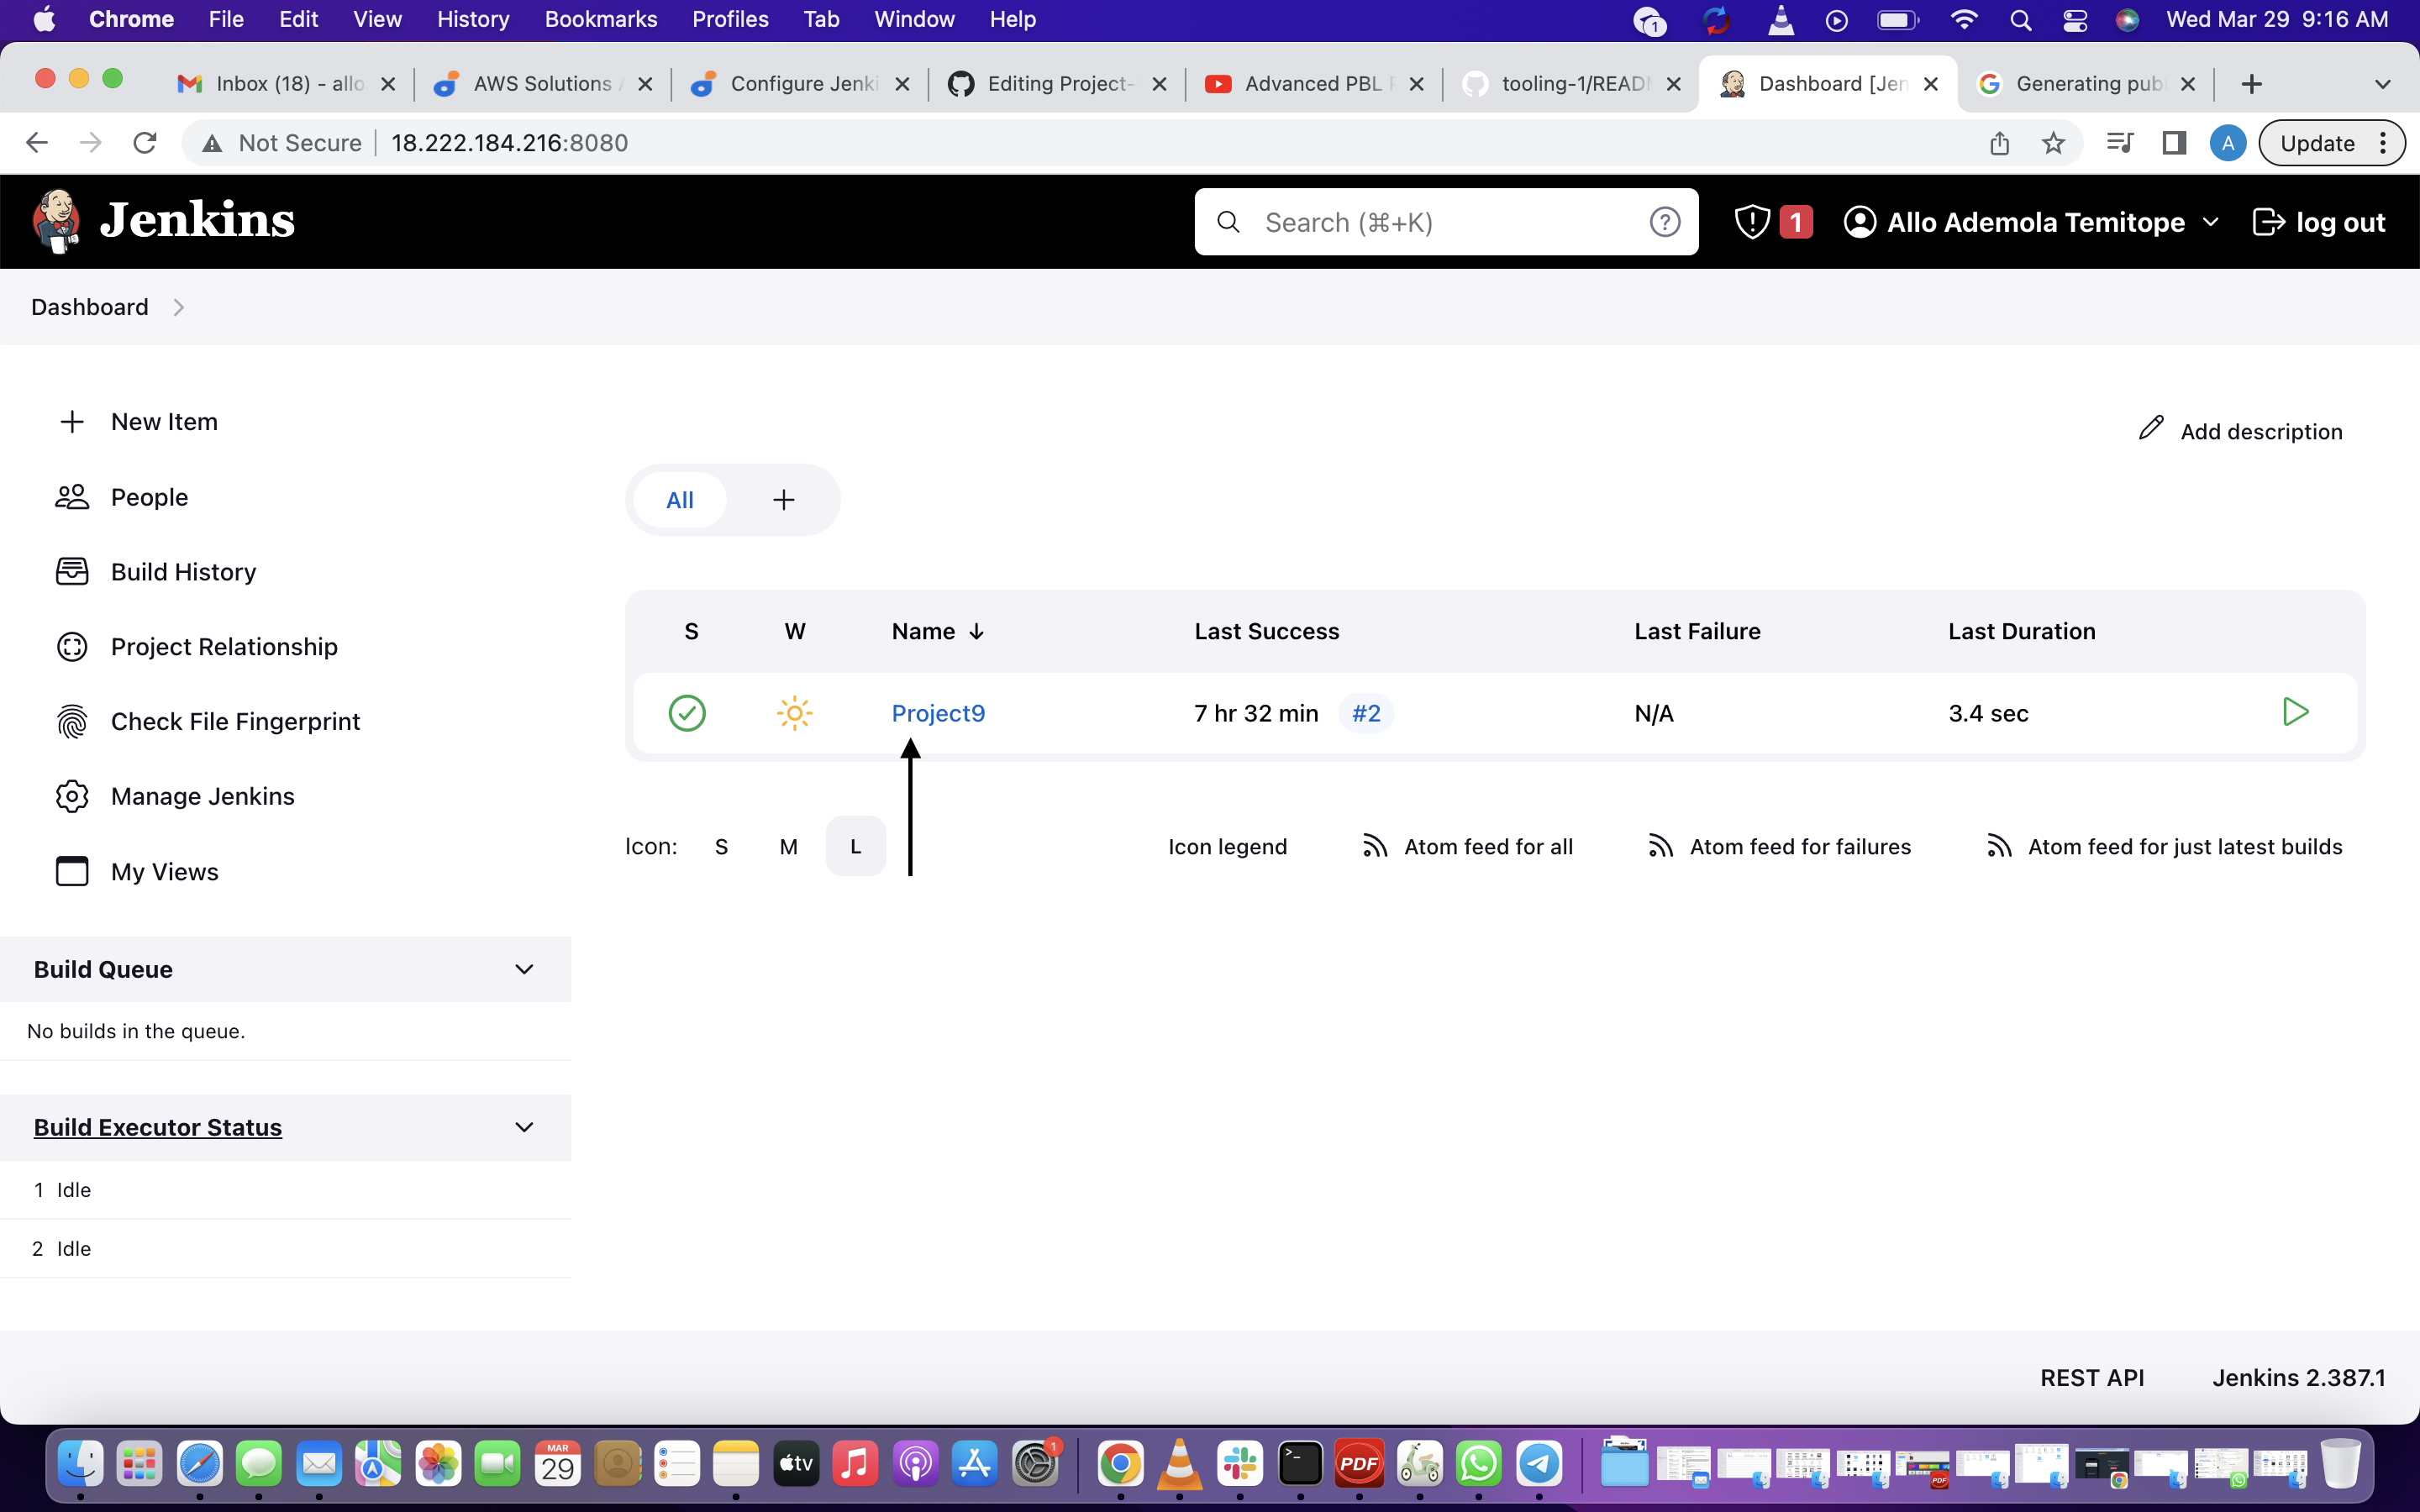Click the Add description pencil icon
Screen dimensions: 2420x1512
point(2151,429)
